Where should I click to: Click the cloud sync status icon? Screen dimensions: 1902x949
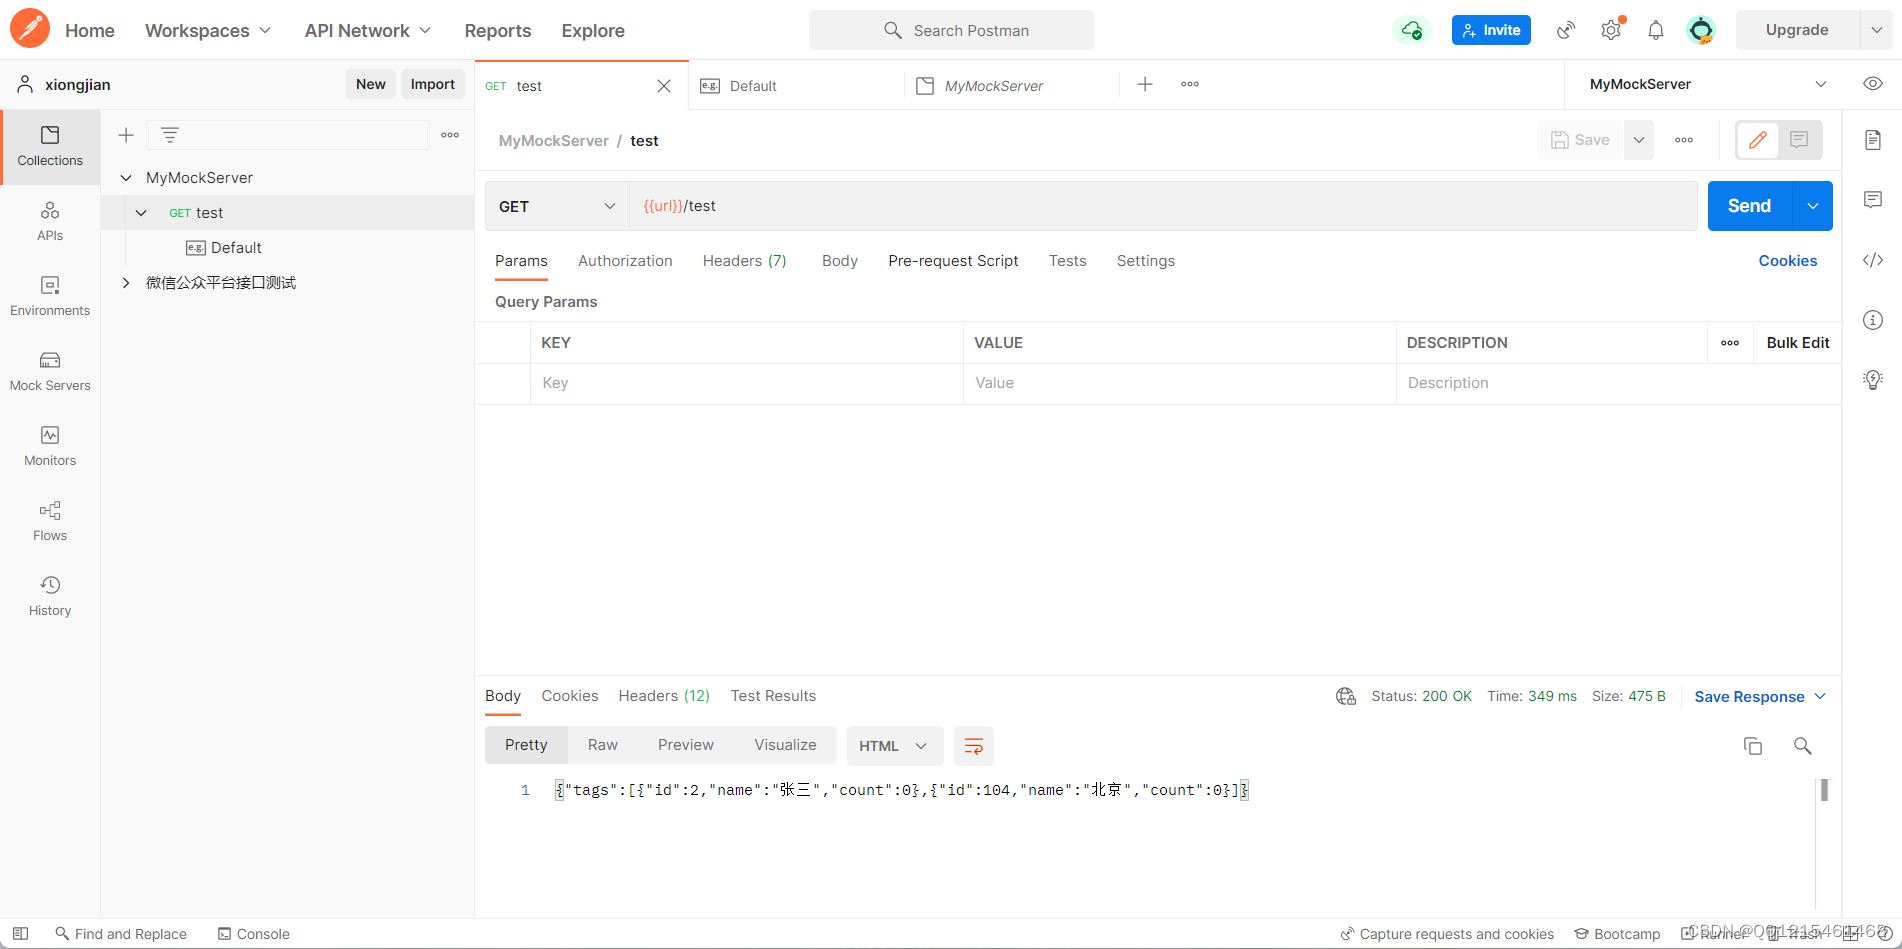(x=1411, y=30)
